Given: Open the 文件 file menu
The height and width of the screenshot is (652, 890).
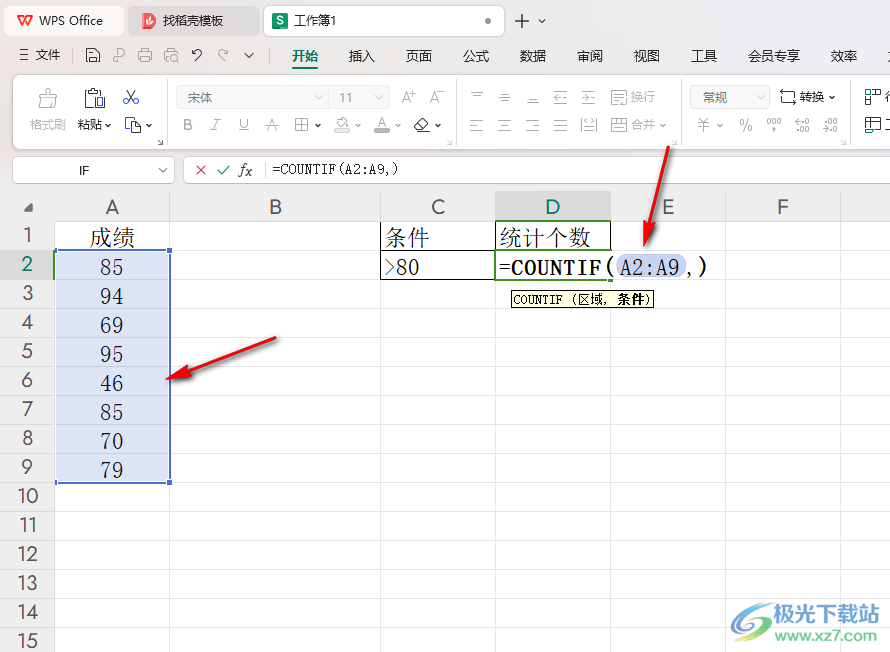Looking at the screenshot, I should click(x=39, y=54).
